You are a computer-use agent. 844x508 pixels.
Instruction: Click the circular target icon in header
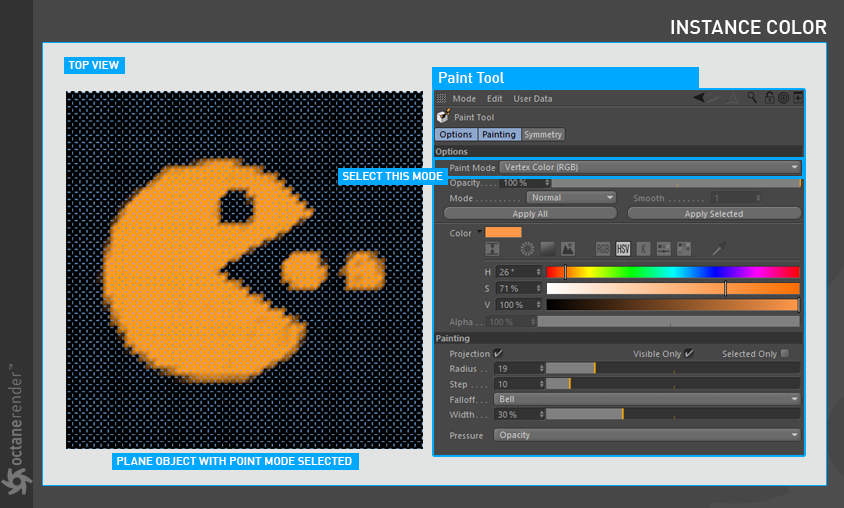(x=783, y=97)
